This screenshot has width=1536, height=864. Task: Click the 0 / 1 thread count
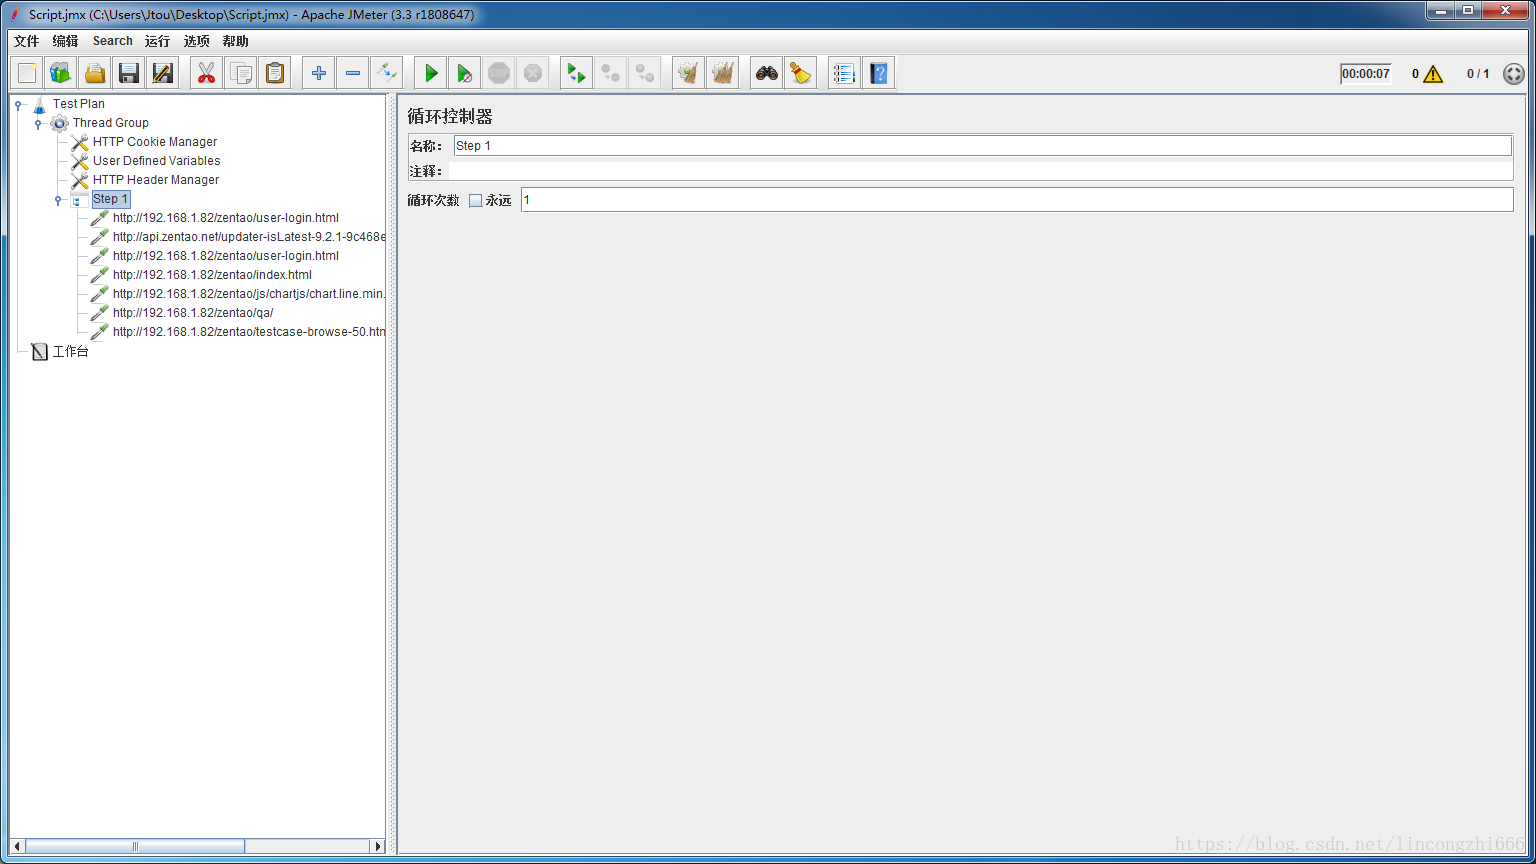click(1478, 74)
